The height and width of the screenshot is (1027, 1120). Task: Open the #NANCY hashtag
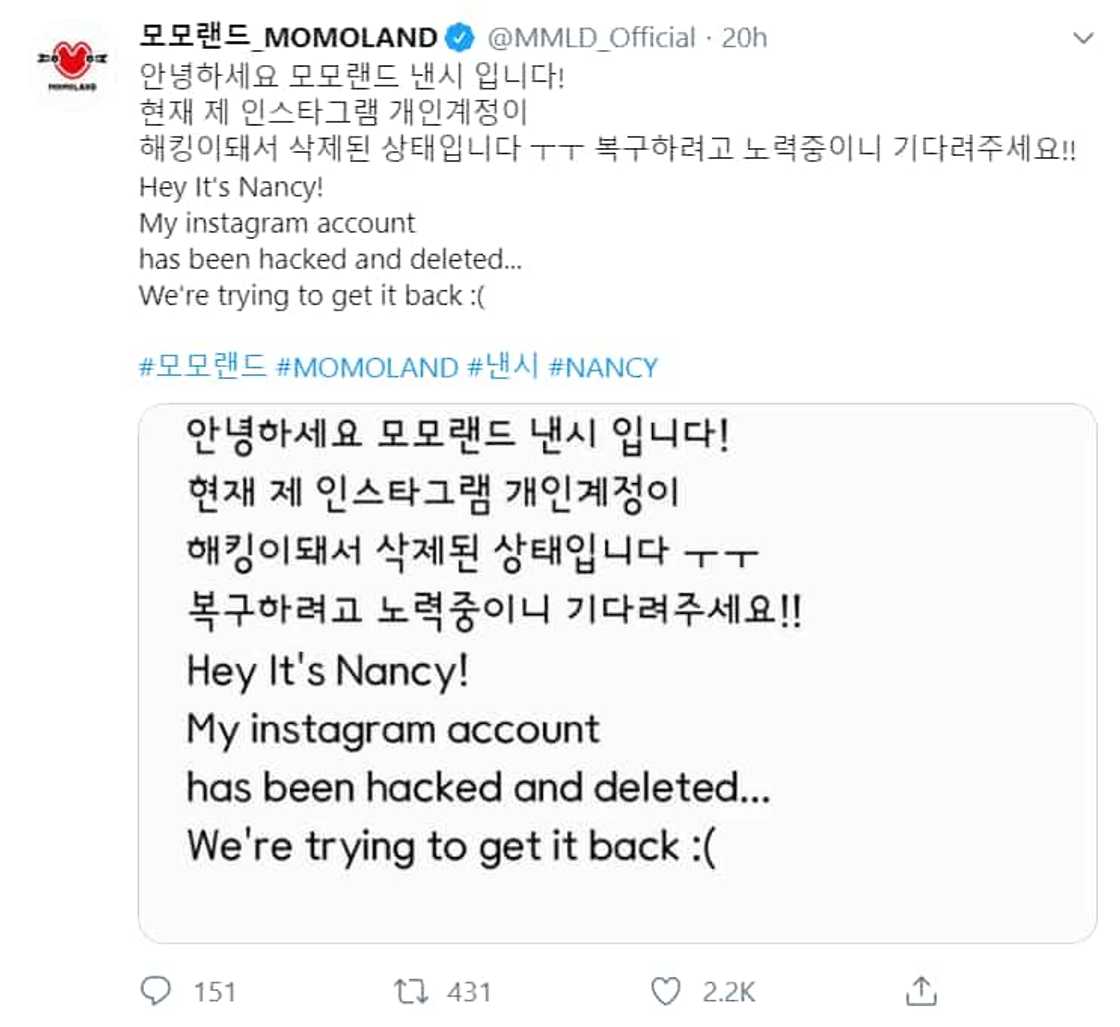tap(604, 368)
